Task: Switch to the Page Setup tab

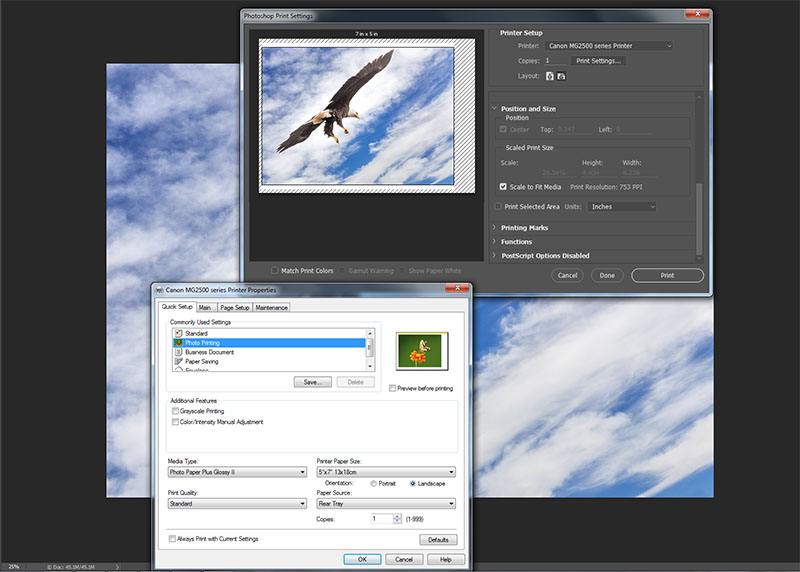Action: click(234, 308)
